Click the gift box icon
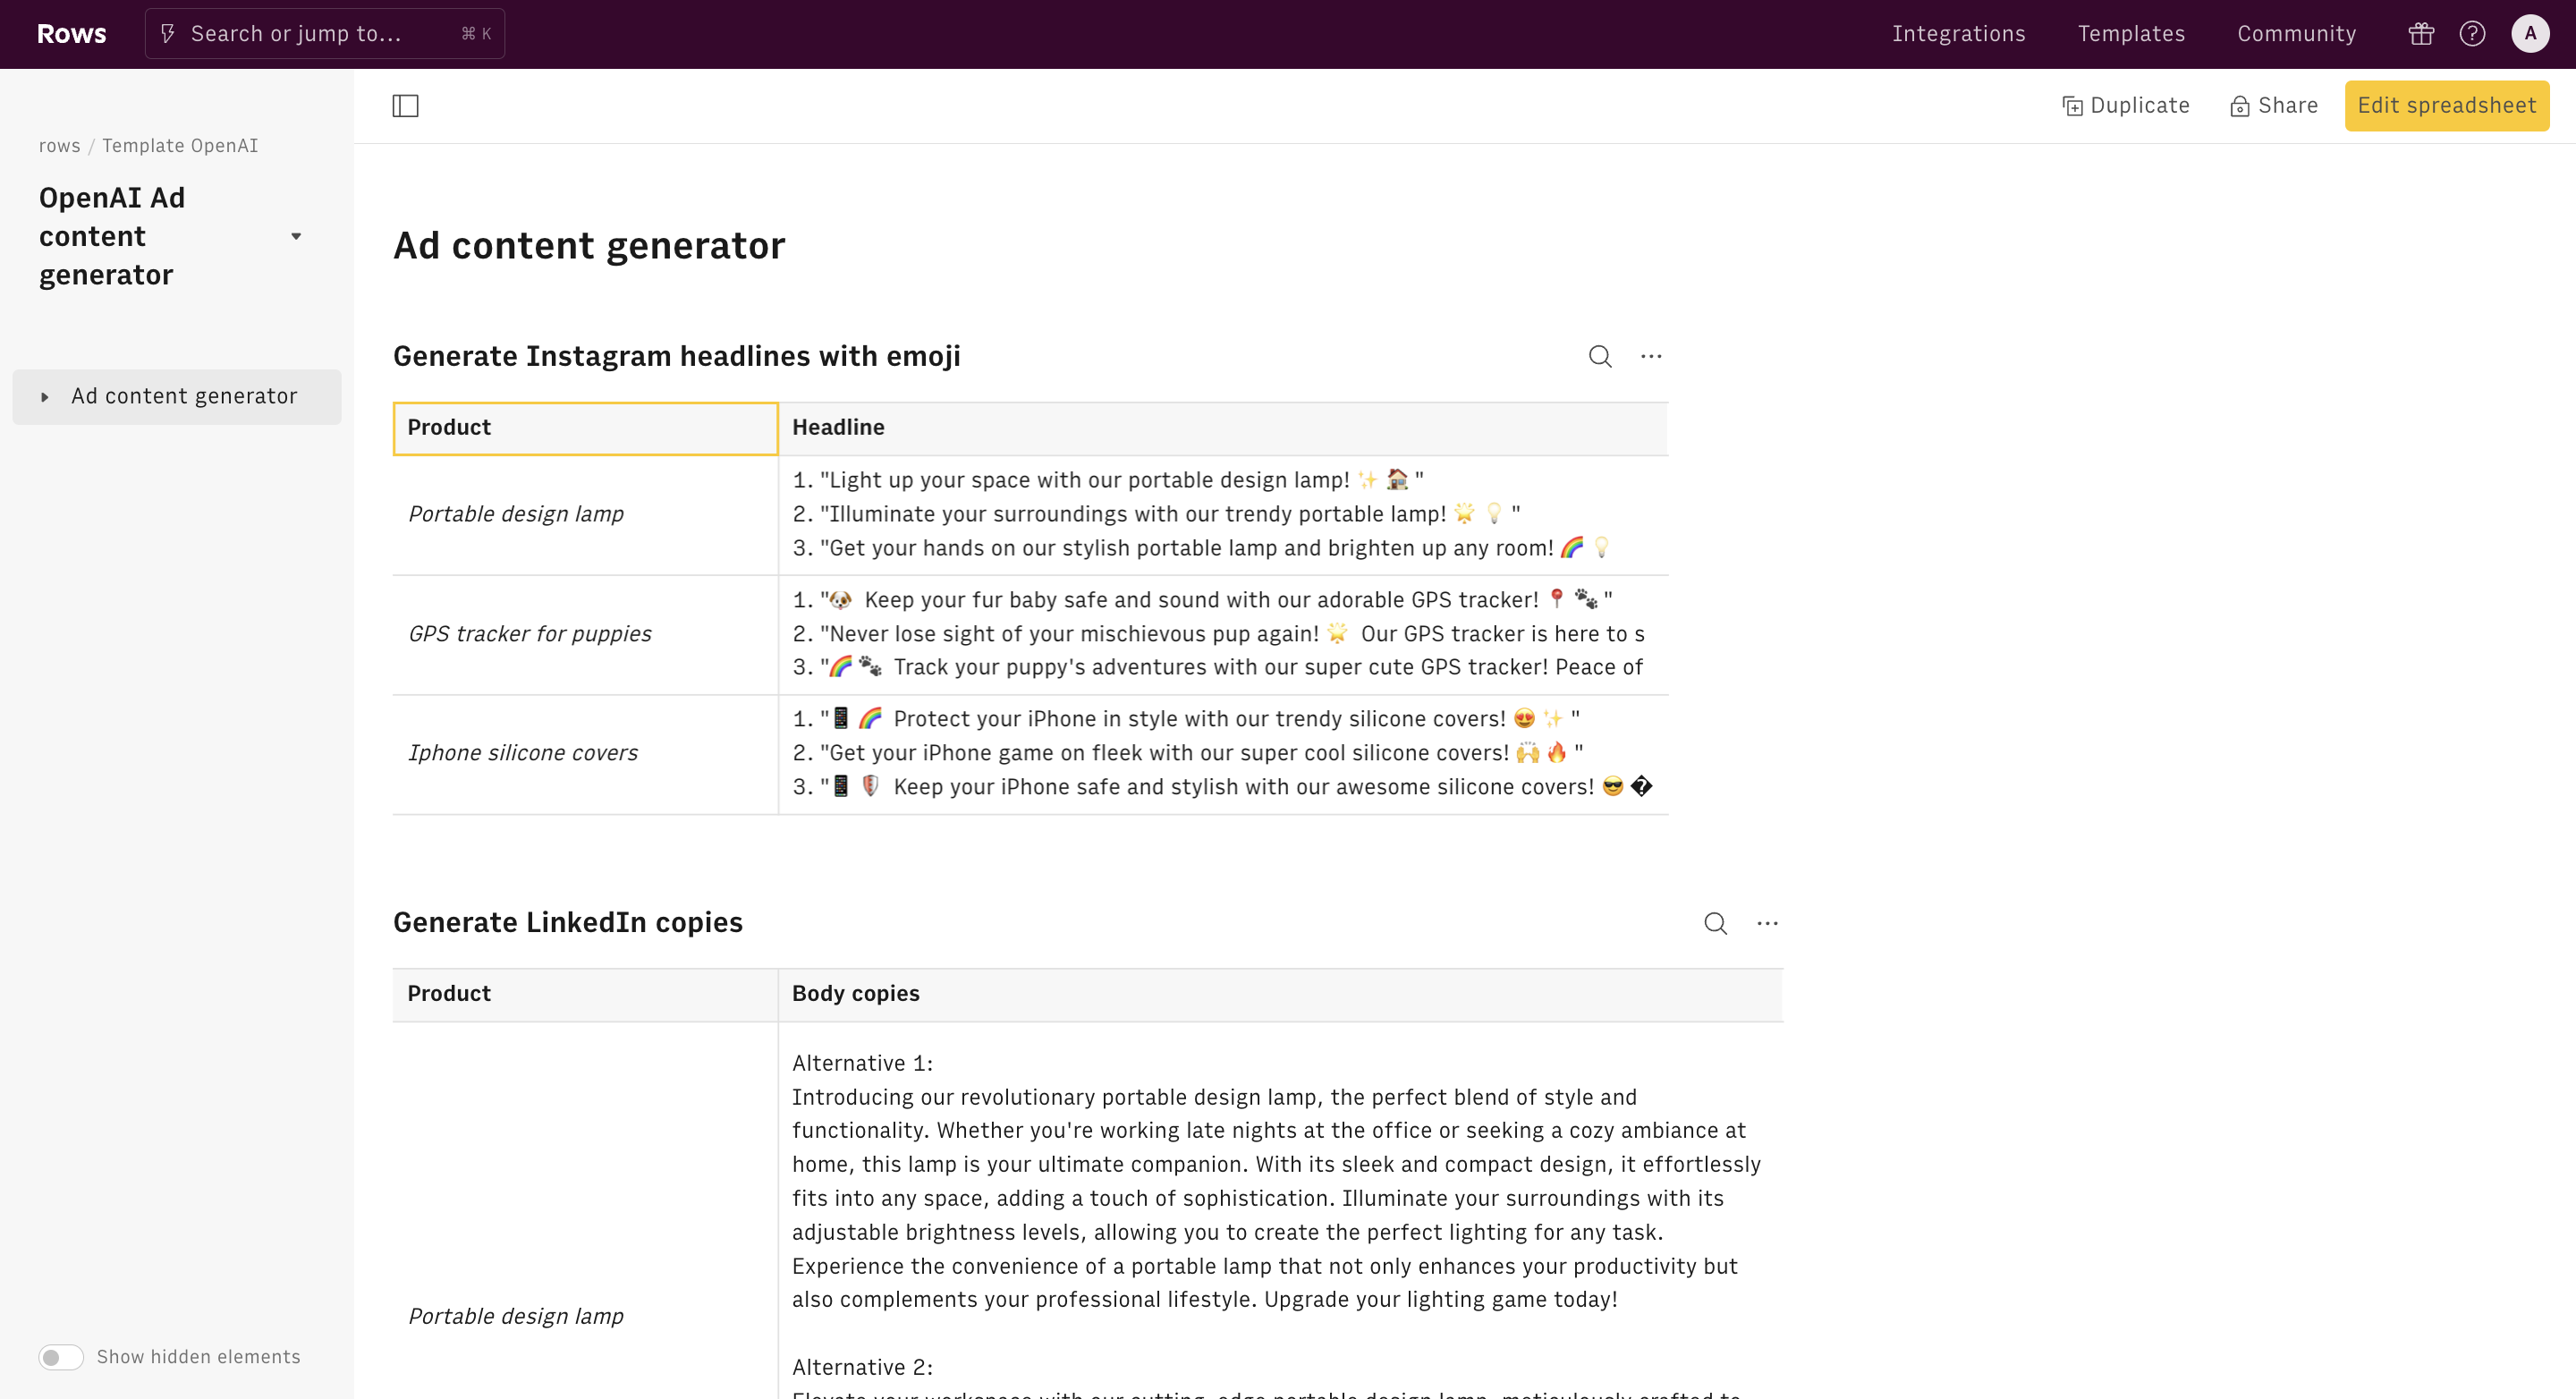Viewport: 2576px width, 1399px height. click(2420, 34)
